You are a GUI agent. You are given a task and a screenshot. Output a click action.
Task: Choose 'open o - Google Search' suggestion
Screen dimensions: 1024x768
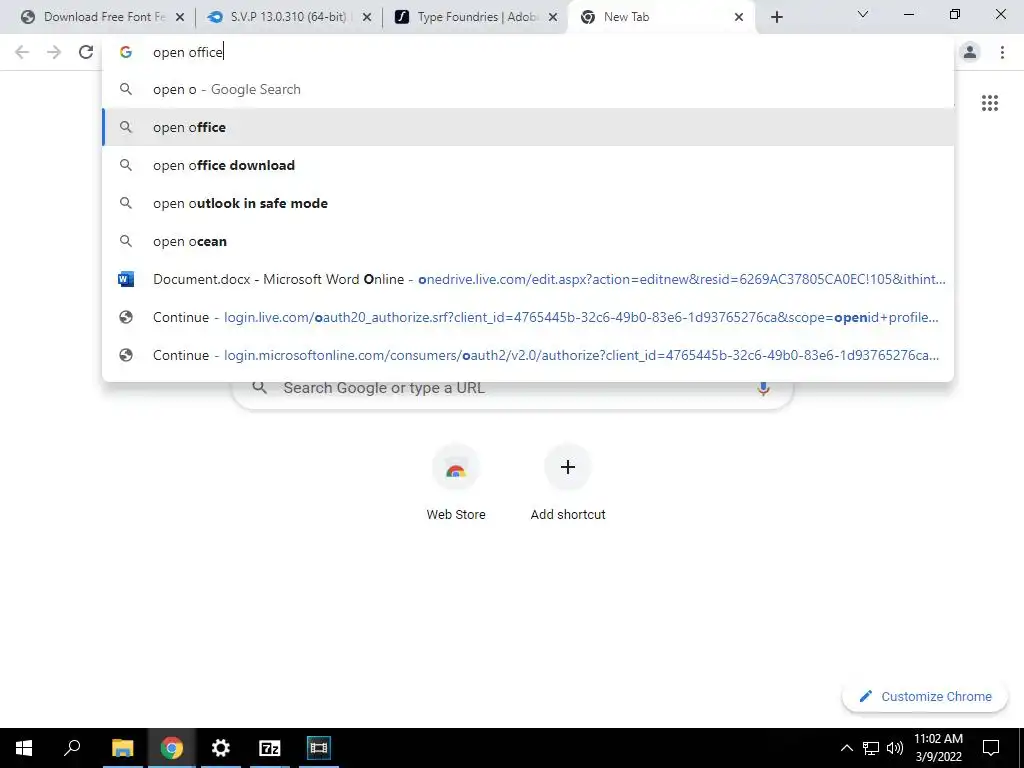(x=528, y=89)
